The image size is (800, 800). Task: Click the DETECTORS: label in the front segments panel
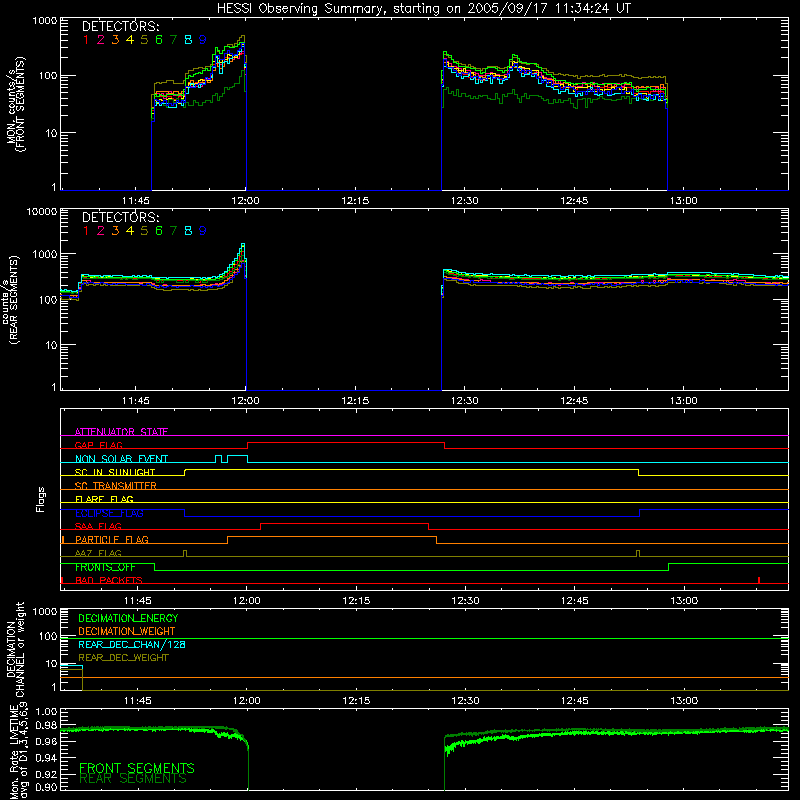coord(120,27)
